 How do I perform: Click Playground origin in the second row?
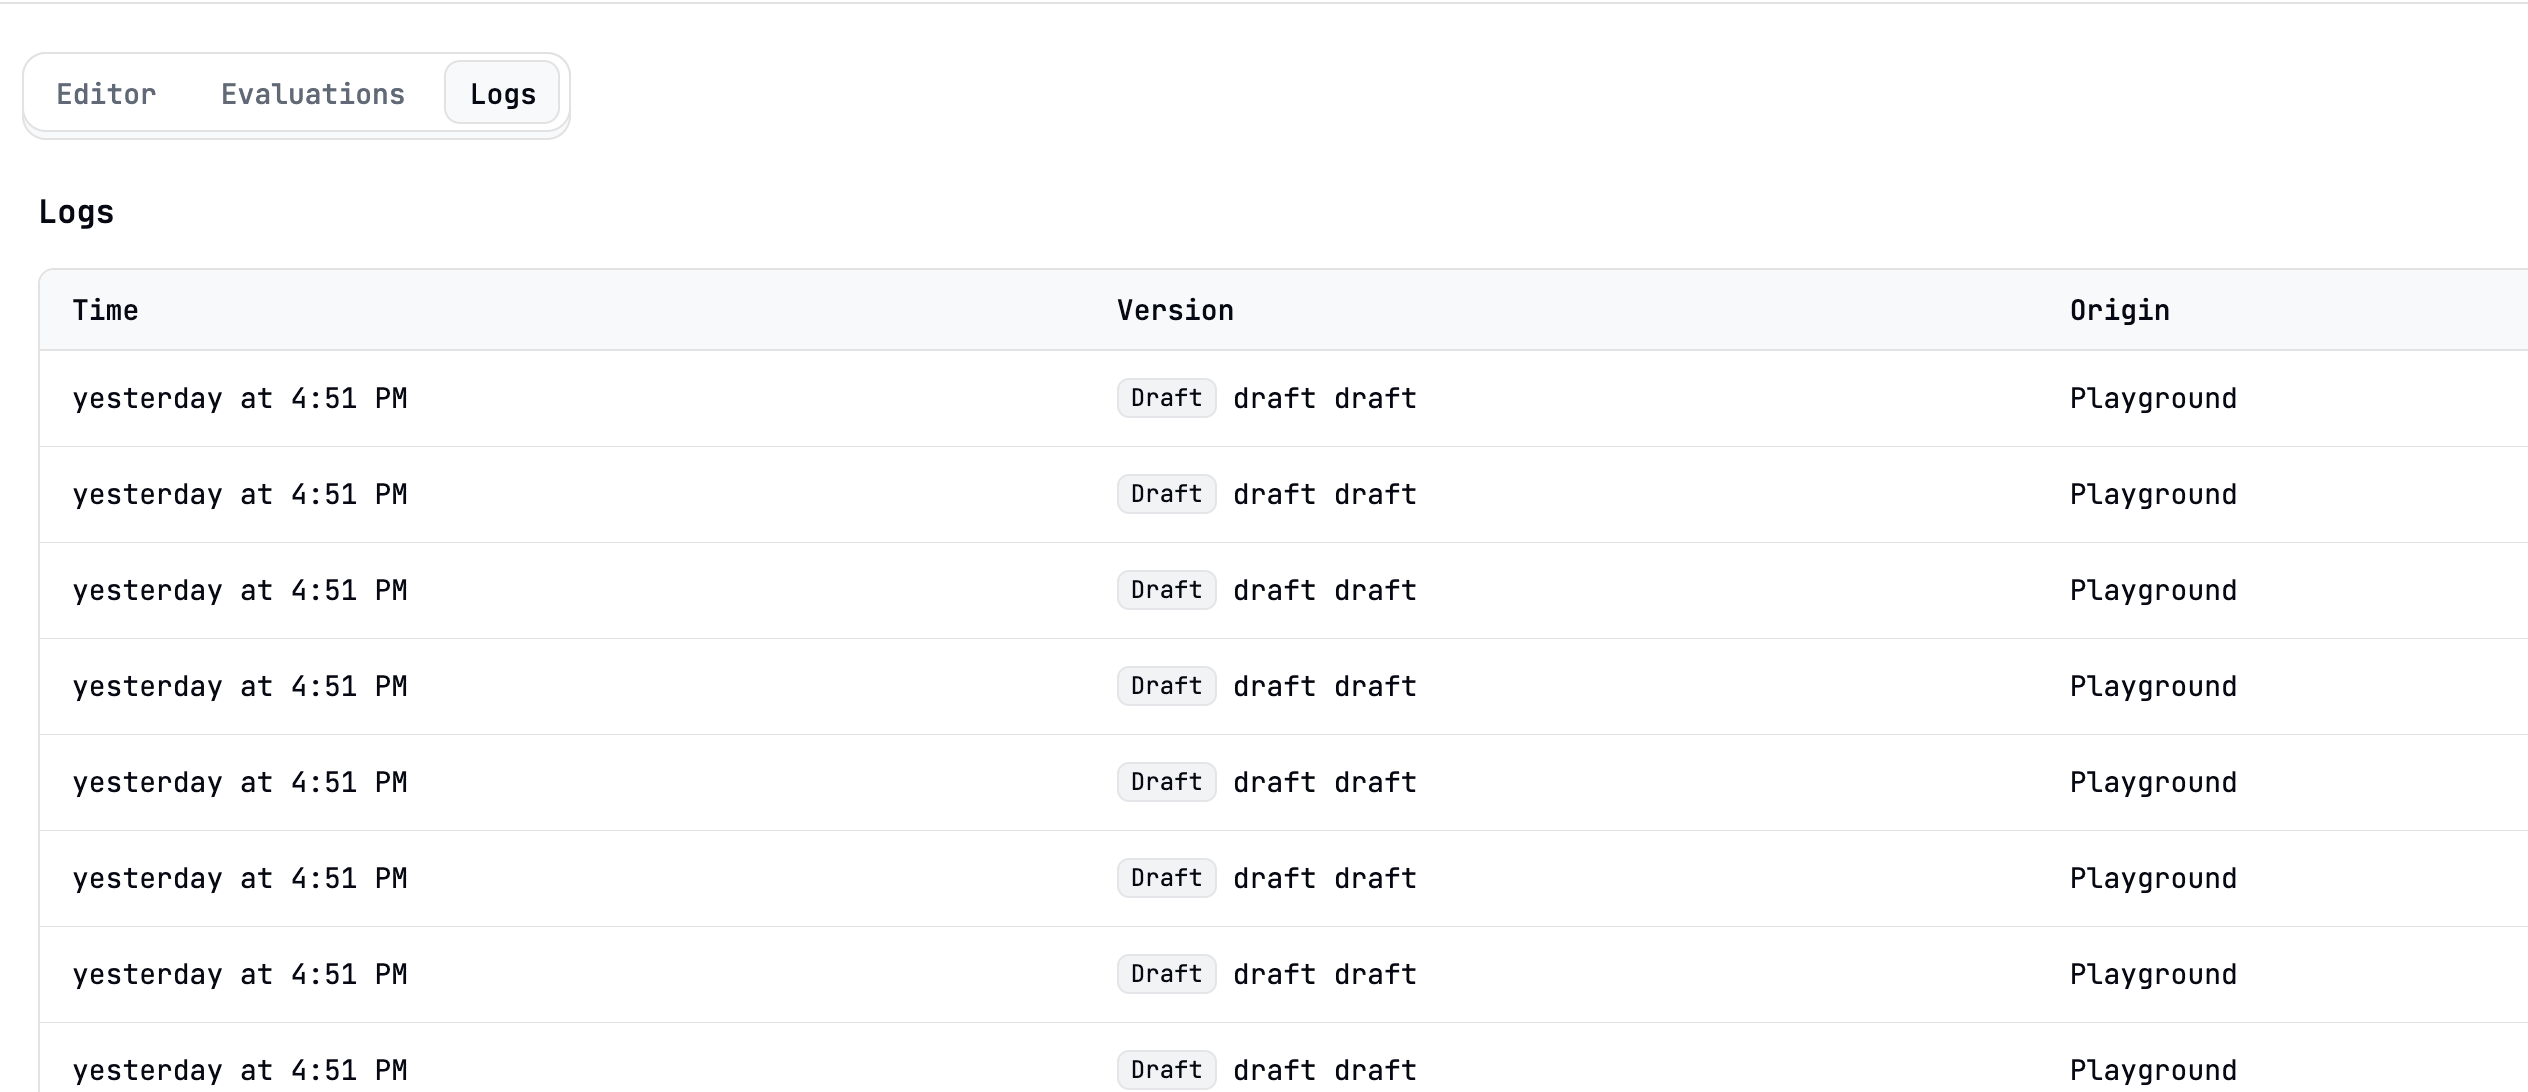coord(2152,494)
